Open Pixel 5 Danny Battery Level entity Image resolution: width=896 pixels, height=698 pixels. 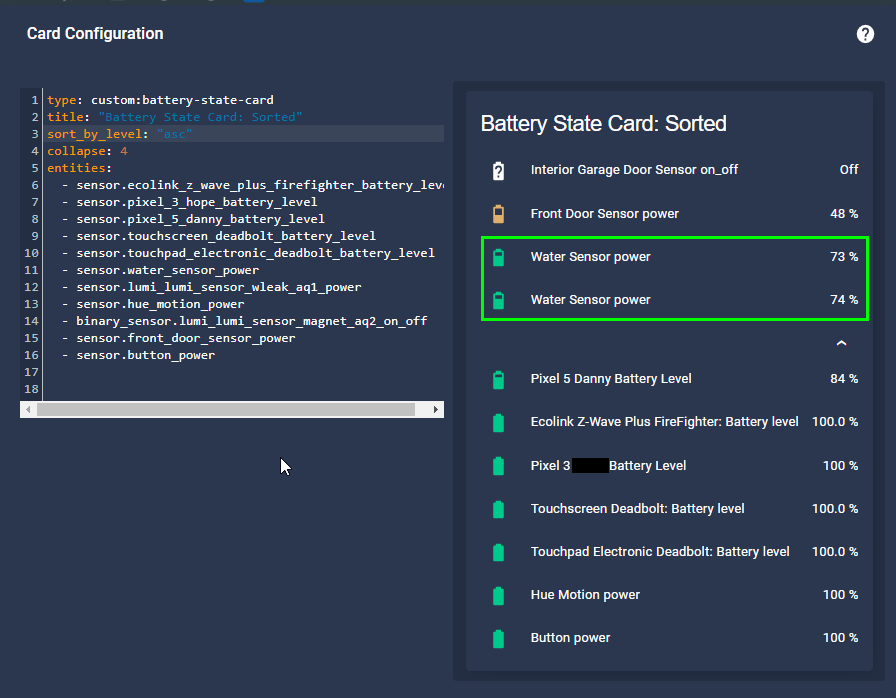tap(611, 379)
